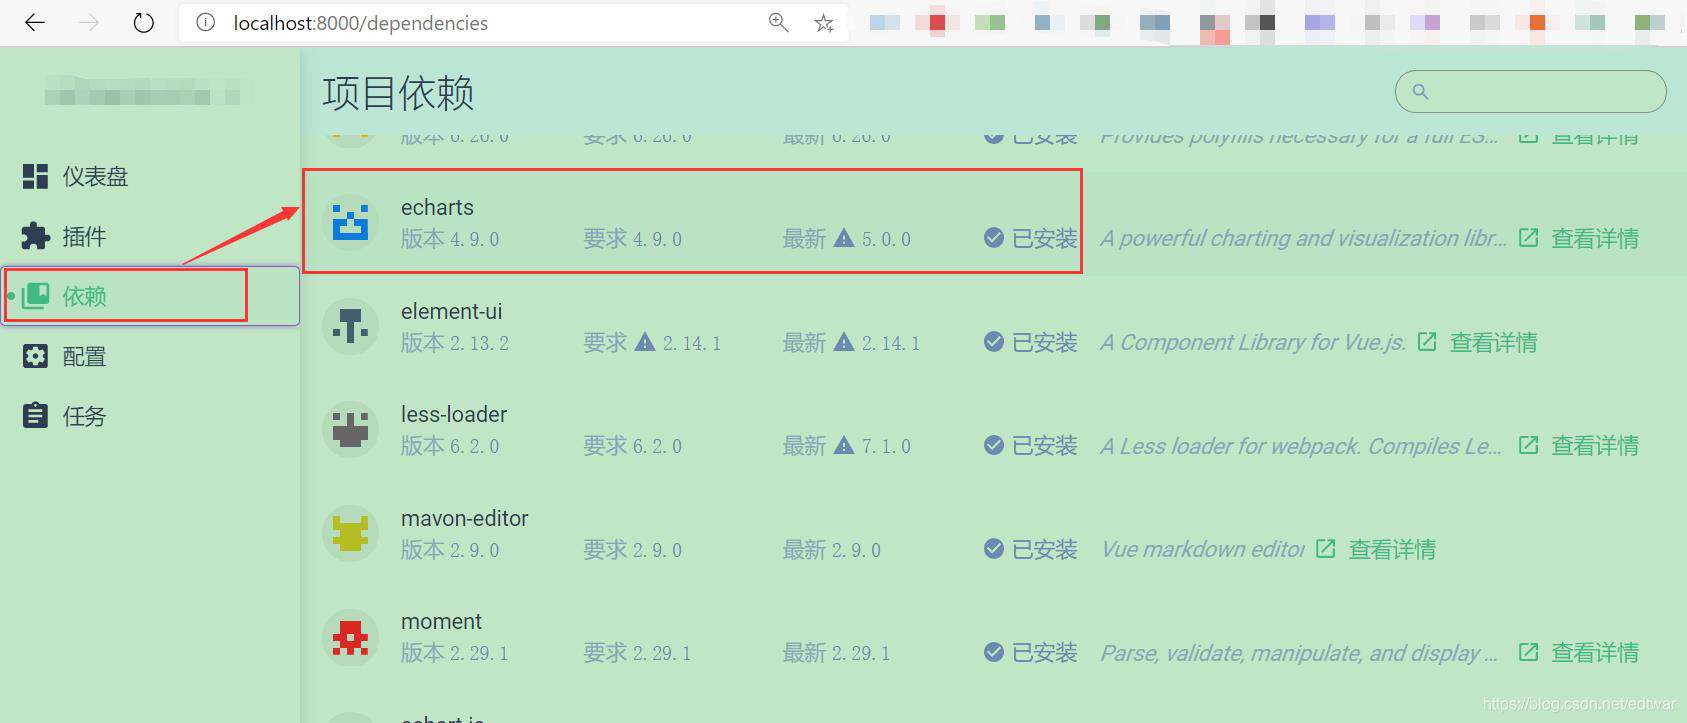Select 依赖 dependencies menu
This screenshot has height=723, width=1687.
tap(150, 296)
